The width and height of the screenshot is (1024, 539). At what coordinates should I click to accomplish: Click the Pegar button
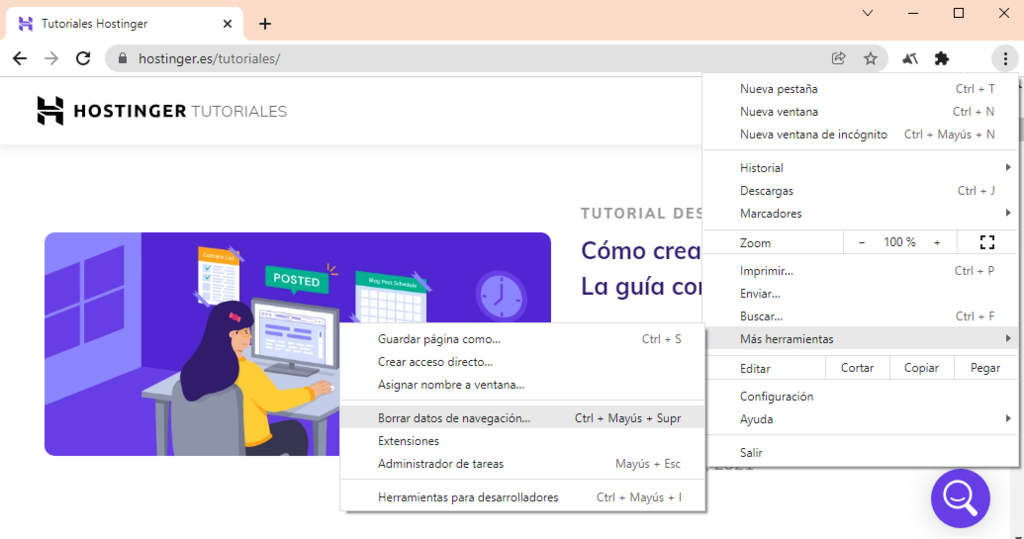point(985,368)
